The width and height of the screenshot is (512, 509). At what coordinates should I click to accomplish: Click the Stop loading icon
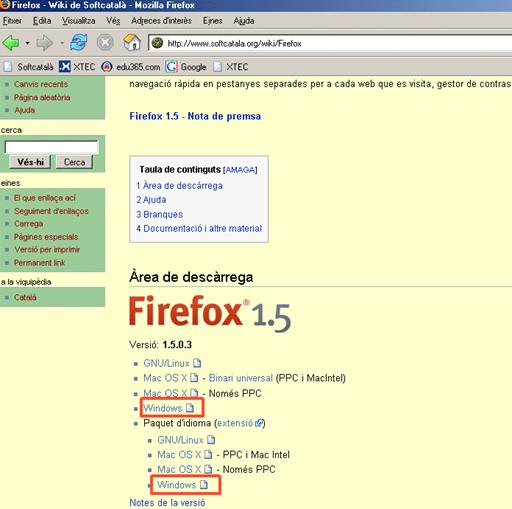tap(105, 43)
